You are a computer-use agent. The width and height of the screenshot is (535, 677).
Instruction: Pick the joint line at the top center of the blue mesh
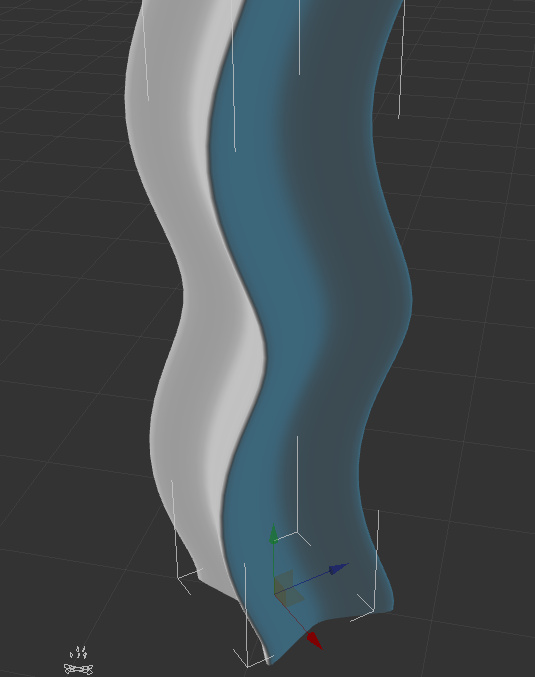[299, 37]
